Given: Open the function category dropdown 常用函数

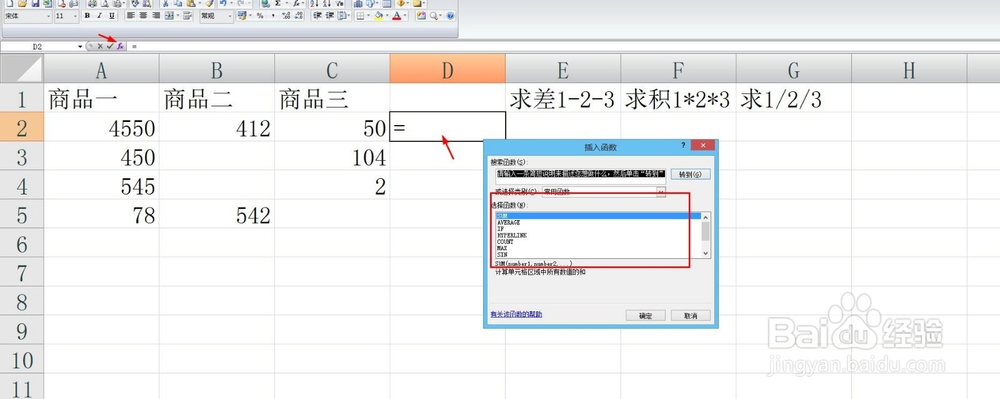Looking at the screenshot, I should 661,191.
